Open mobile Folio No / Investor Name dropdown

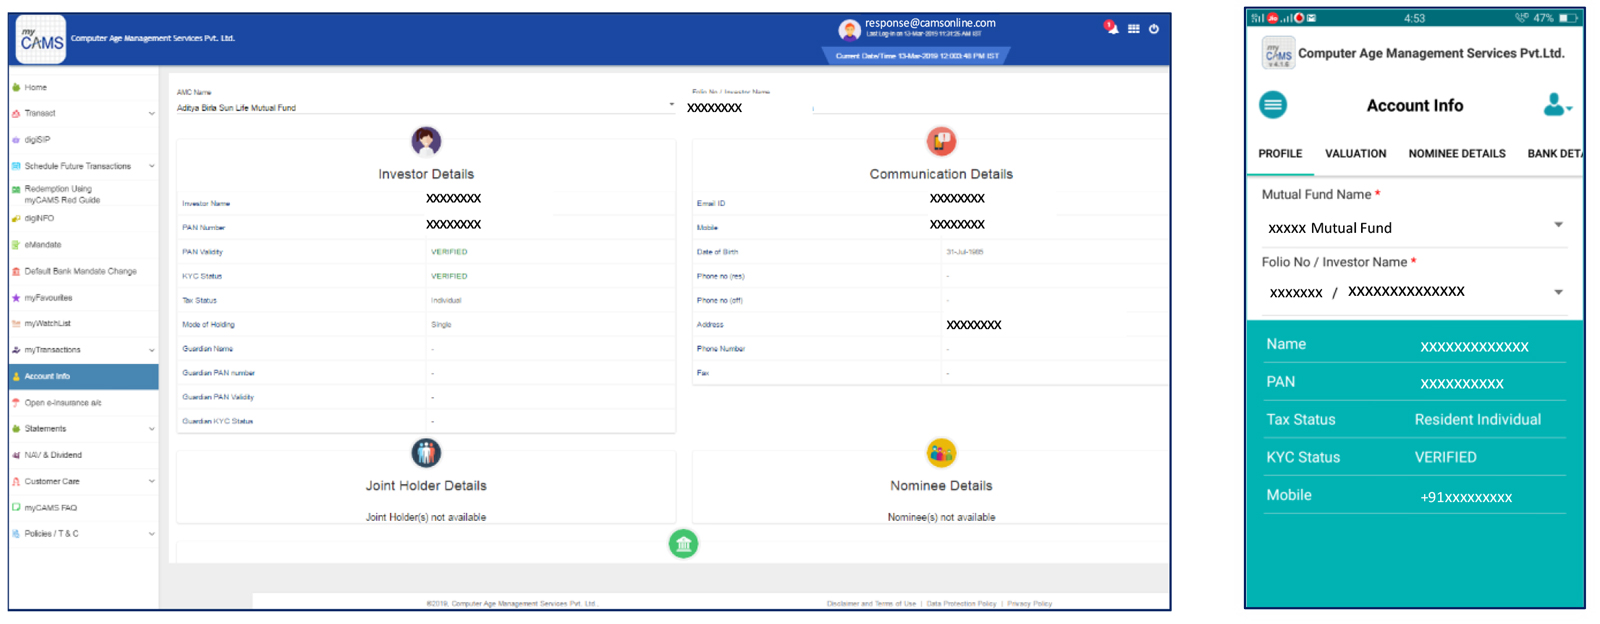[1558, 292]
